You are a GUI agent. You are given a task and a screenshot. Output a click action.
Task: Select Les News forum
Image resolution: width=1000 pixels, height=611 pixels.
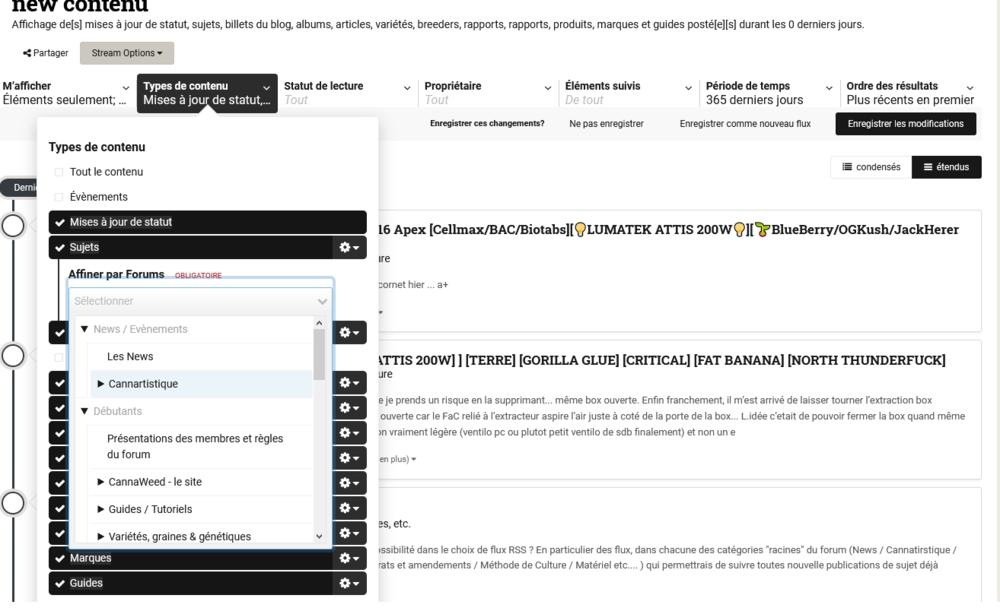[x=130, y=357]
